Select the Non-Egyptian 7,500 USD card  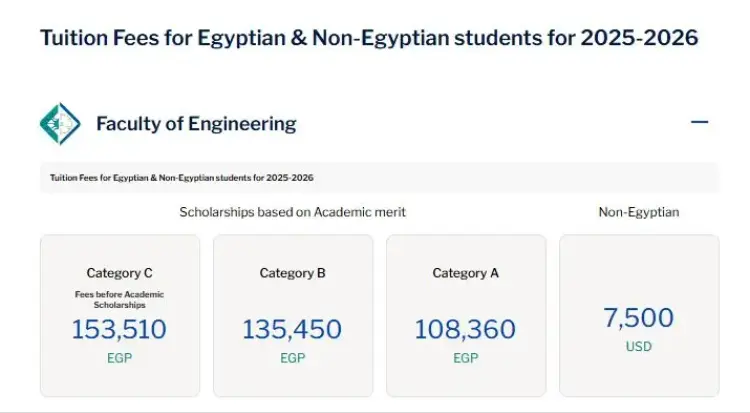[639, 315]
